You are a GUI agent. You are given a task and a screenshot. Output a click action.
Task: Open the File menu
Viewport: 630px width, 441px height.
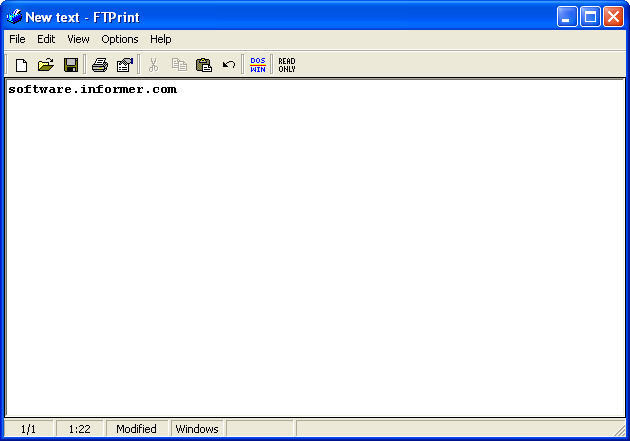coord(17,39)
